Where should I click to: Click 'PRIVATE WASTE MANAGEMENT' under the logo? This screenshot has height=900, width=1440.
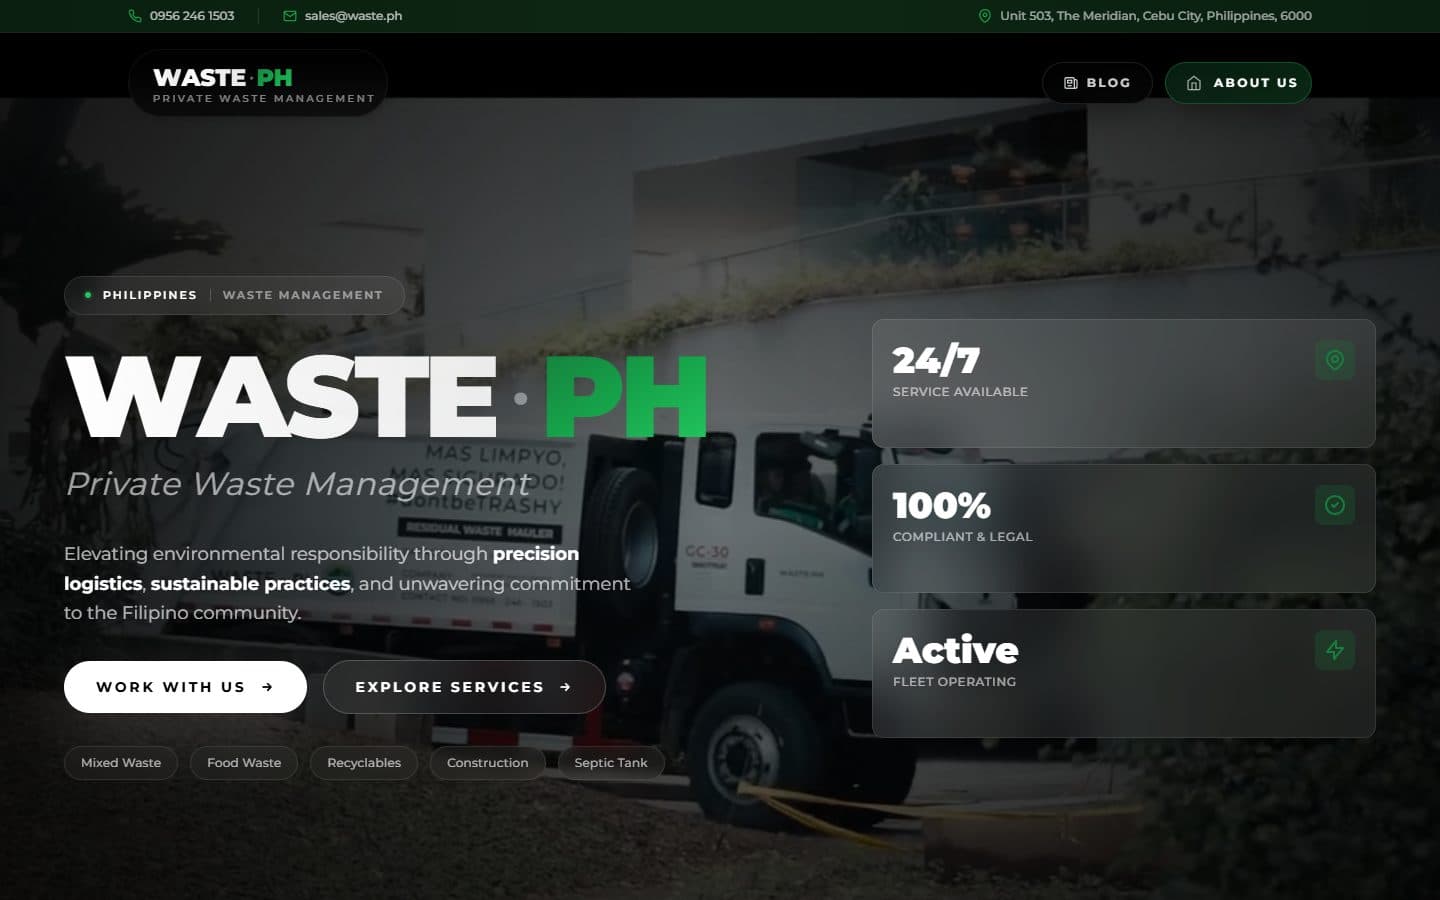pos(263,99)
